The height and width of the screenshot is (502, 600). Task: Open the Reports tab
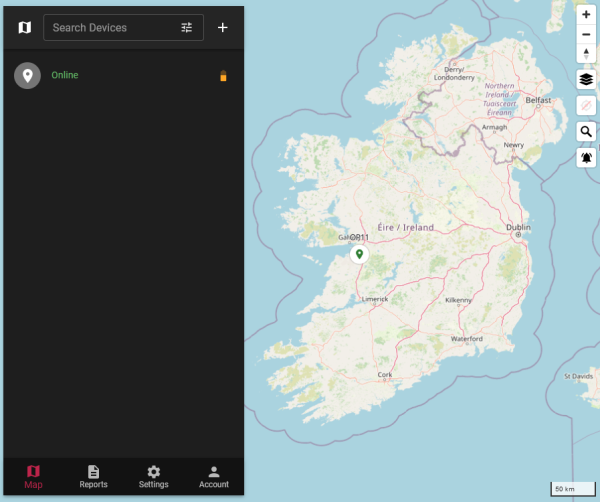click(x=93, y=477)
